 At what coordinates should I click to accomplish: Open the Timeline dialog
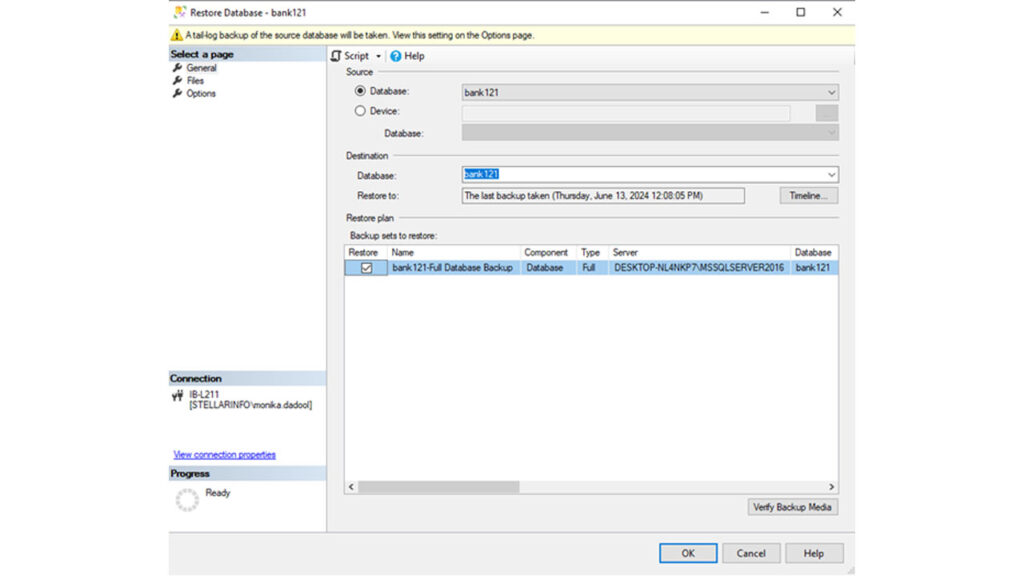click(x=808, y=196)
